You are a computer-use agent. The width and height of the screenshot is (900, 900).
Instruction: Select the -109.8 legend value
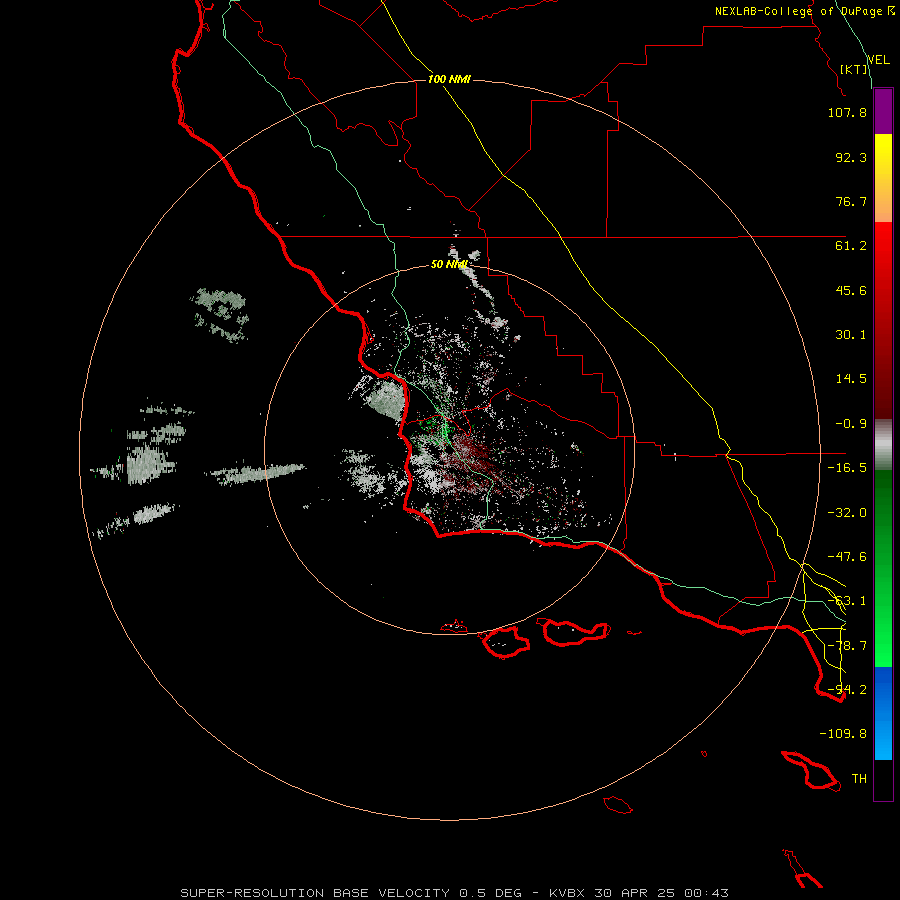click(843, 734)
